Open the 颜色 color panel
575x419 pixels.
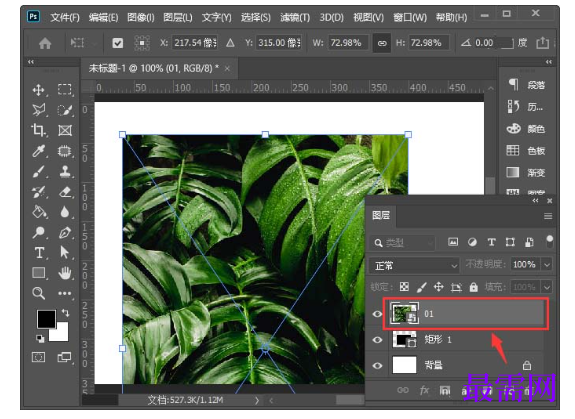tap(527, 129)
